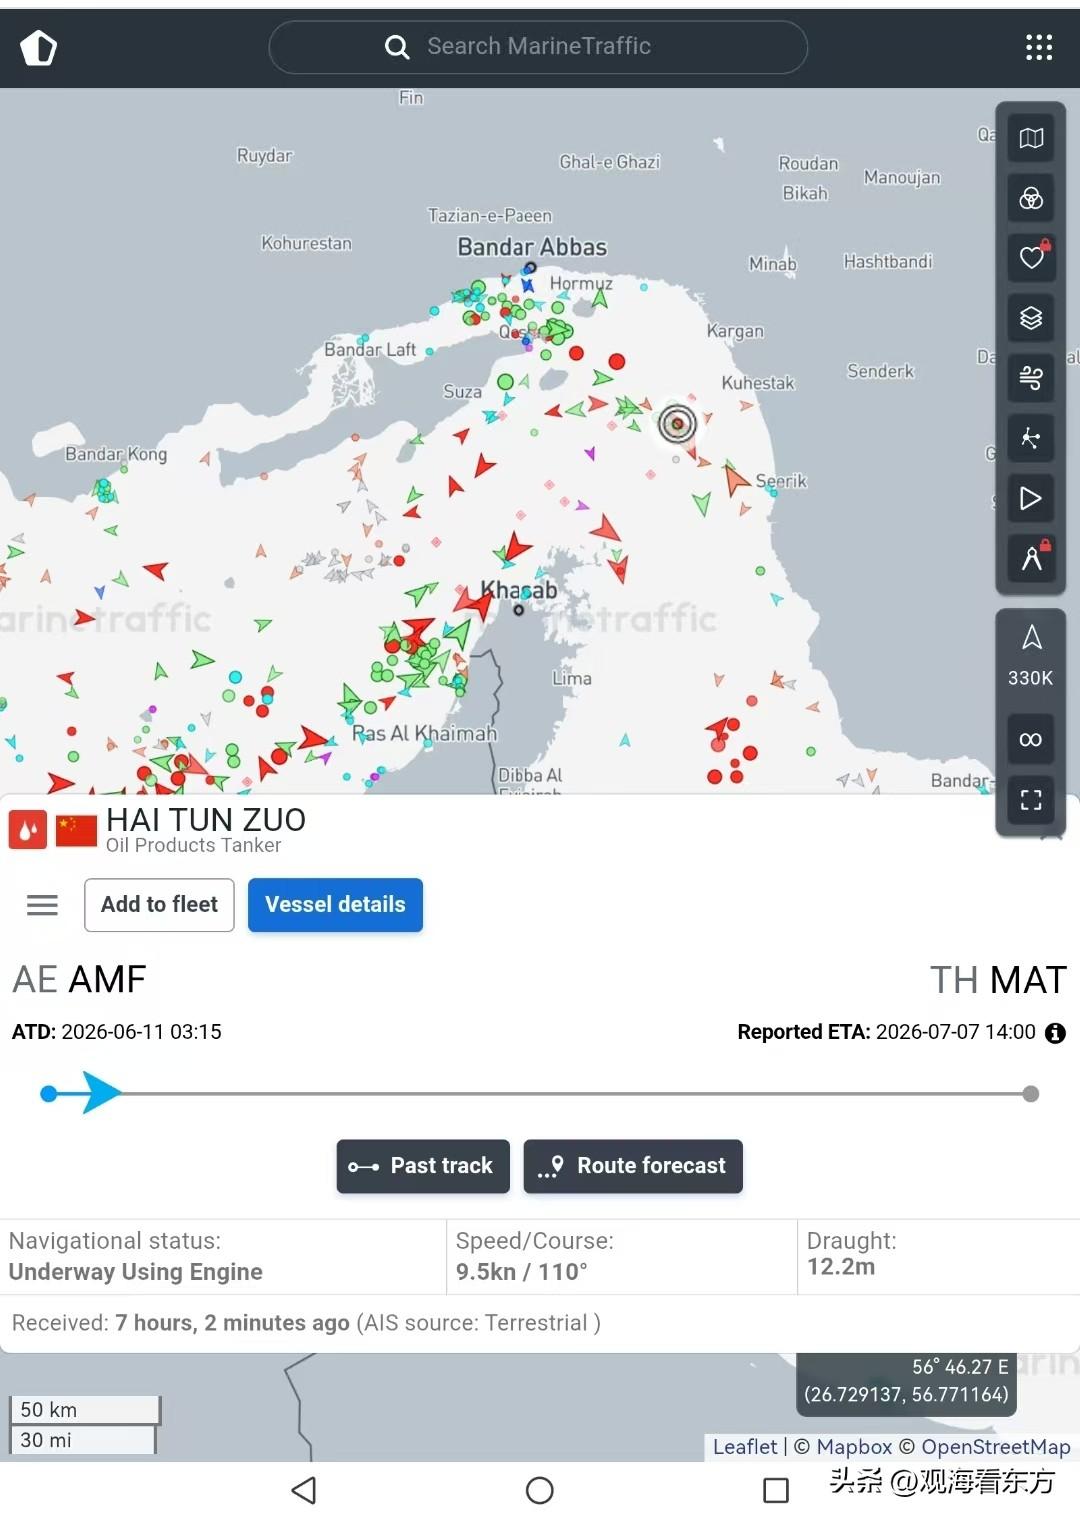Show the Route forecast
Image resolution: width=1080 pixels, height=1519 pixels.
coord(633,1166)
